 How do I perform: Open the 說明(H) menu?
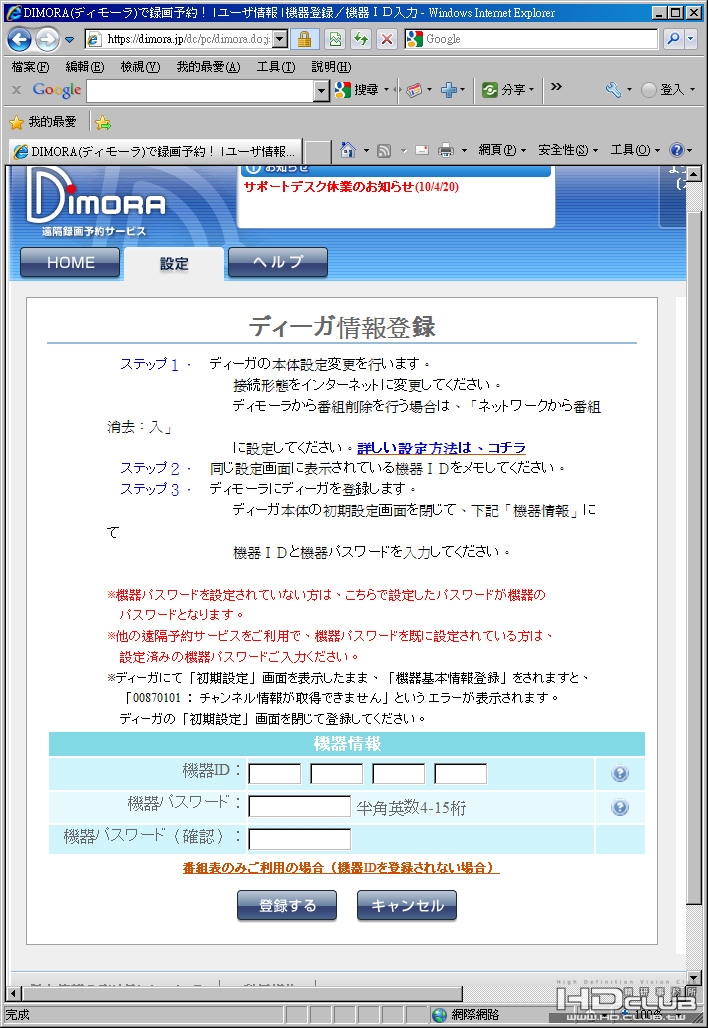[x=331, y=67]
